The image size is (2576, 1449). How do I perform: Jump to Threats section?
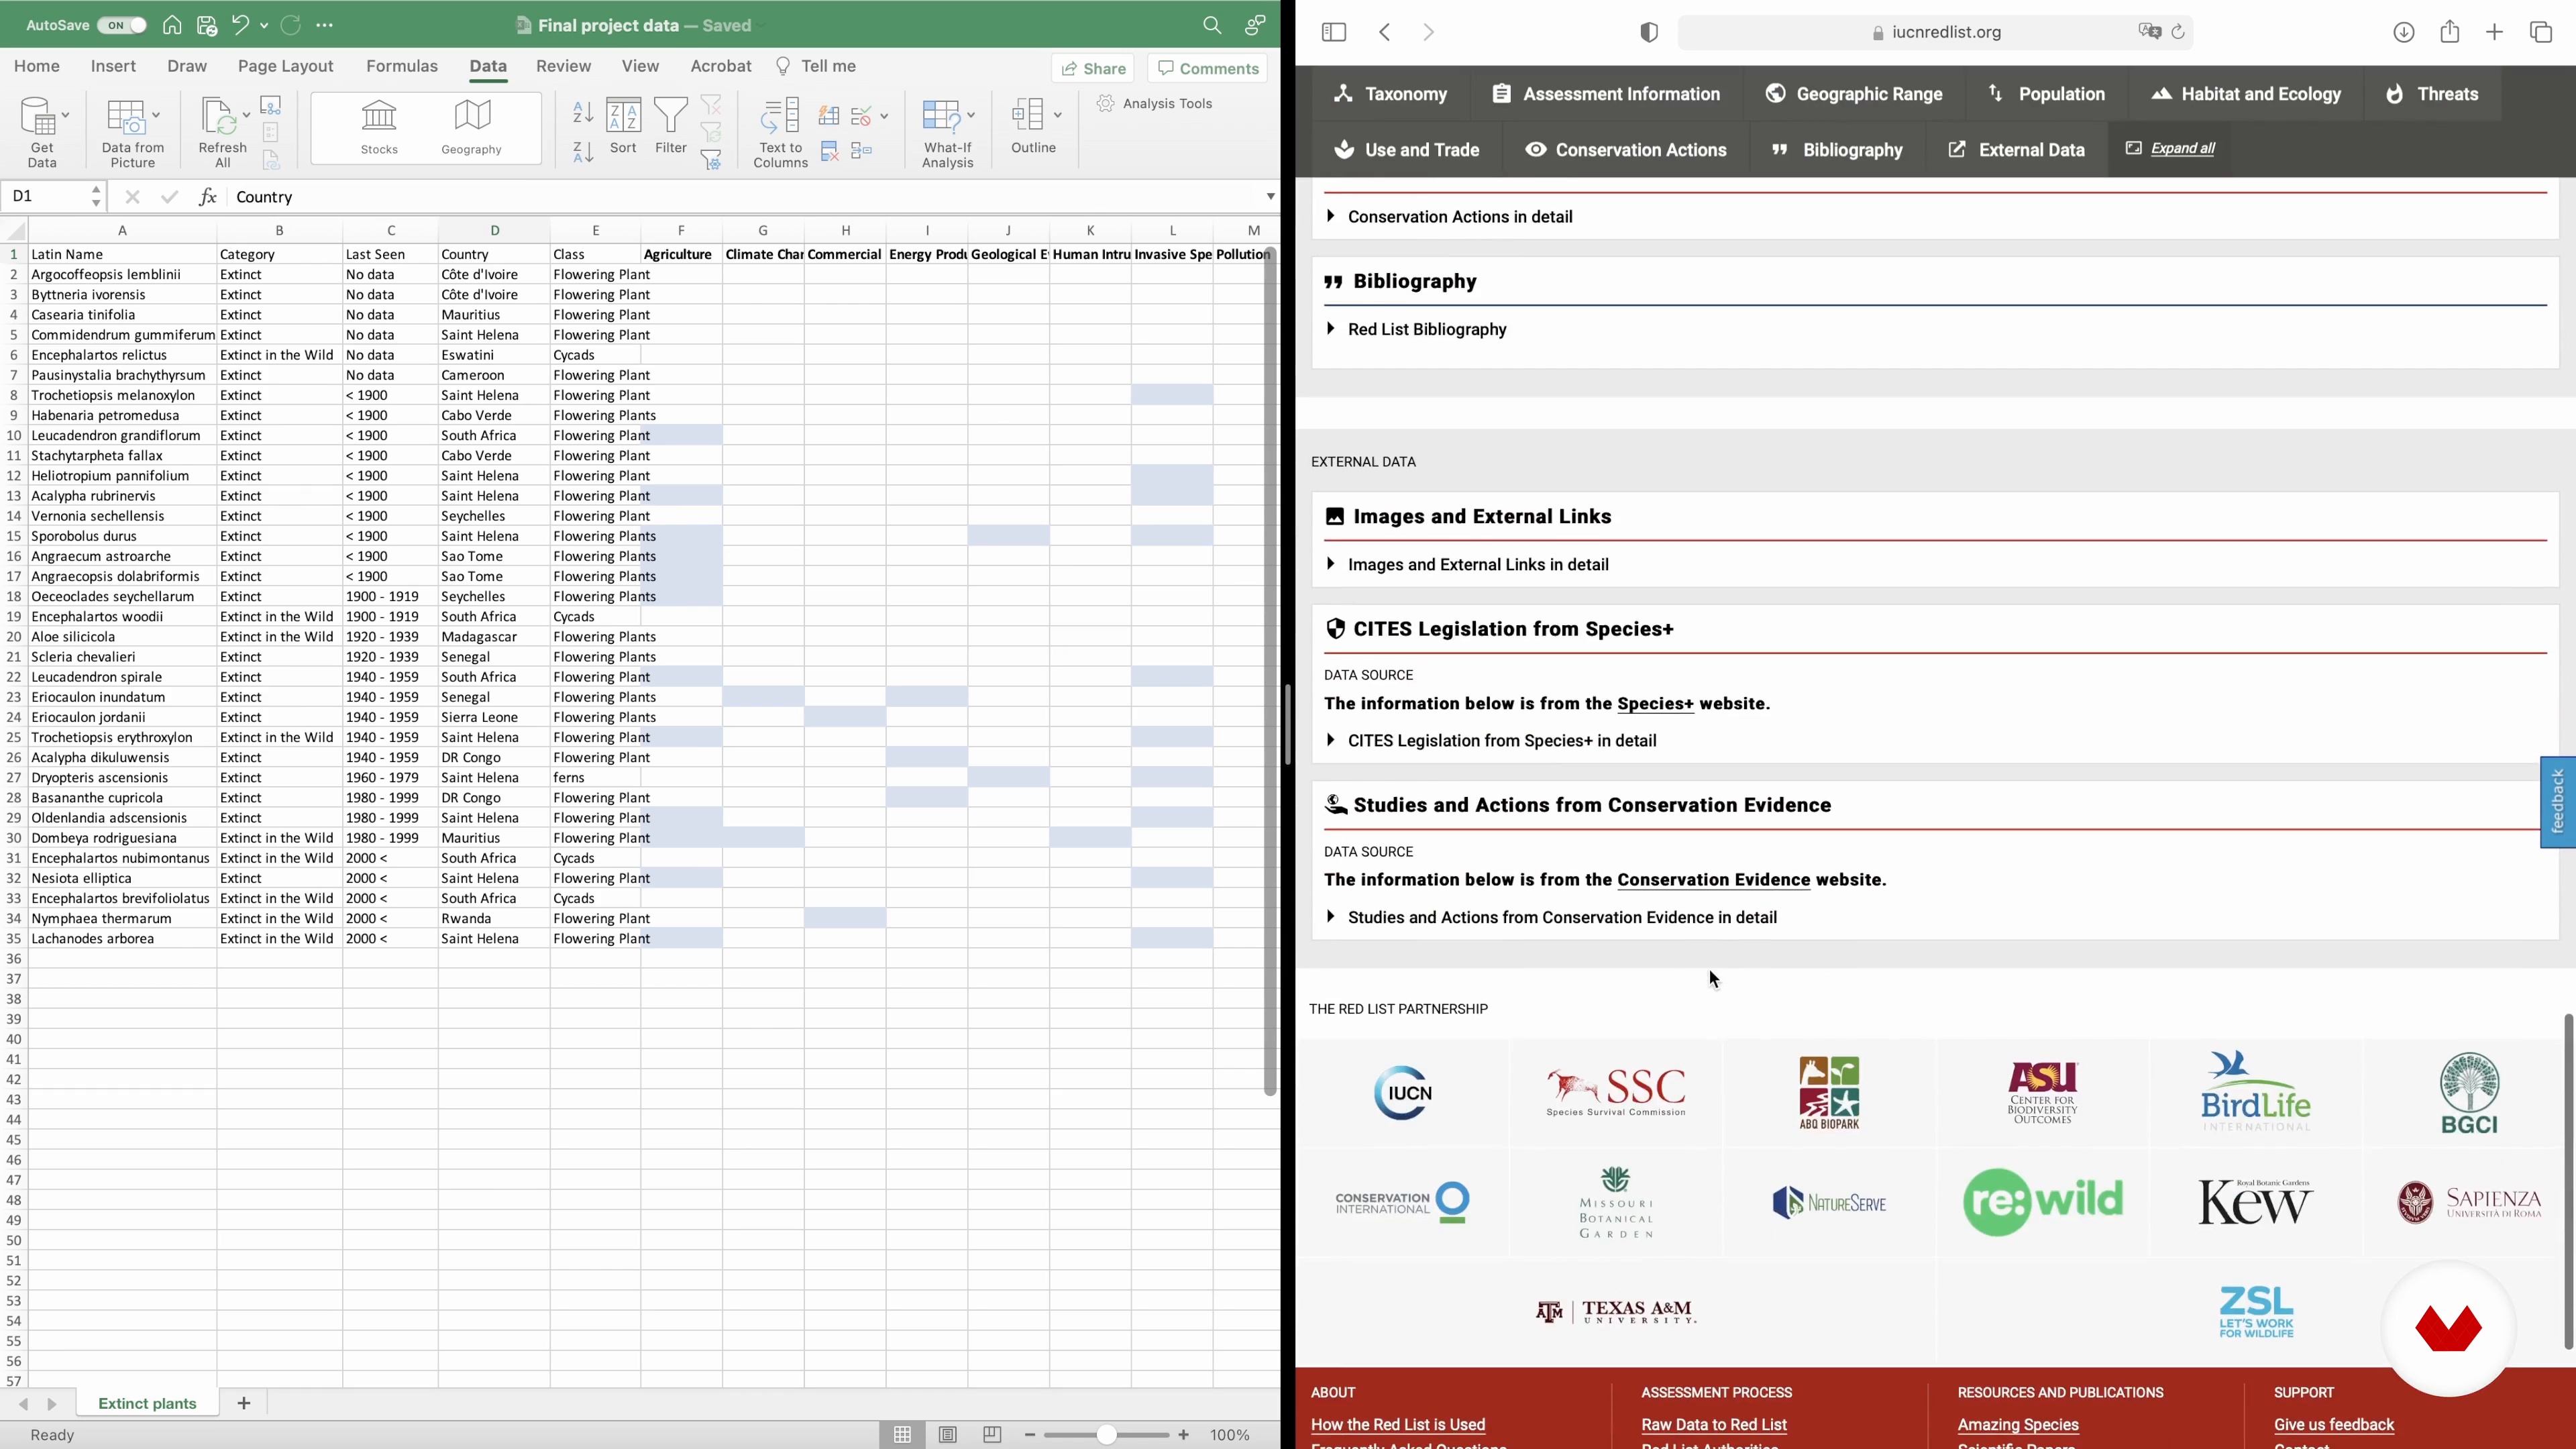pyautogui.click(x=2432, y=94)
